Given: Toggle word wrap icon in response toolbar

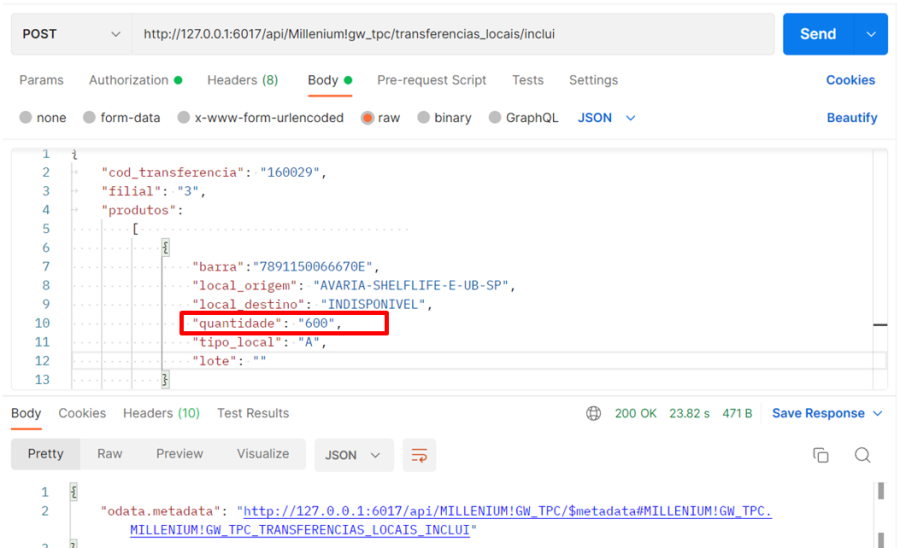Looking at the screenshot, I should click(419, 456).
